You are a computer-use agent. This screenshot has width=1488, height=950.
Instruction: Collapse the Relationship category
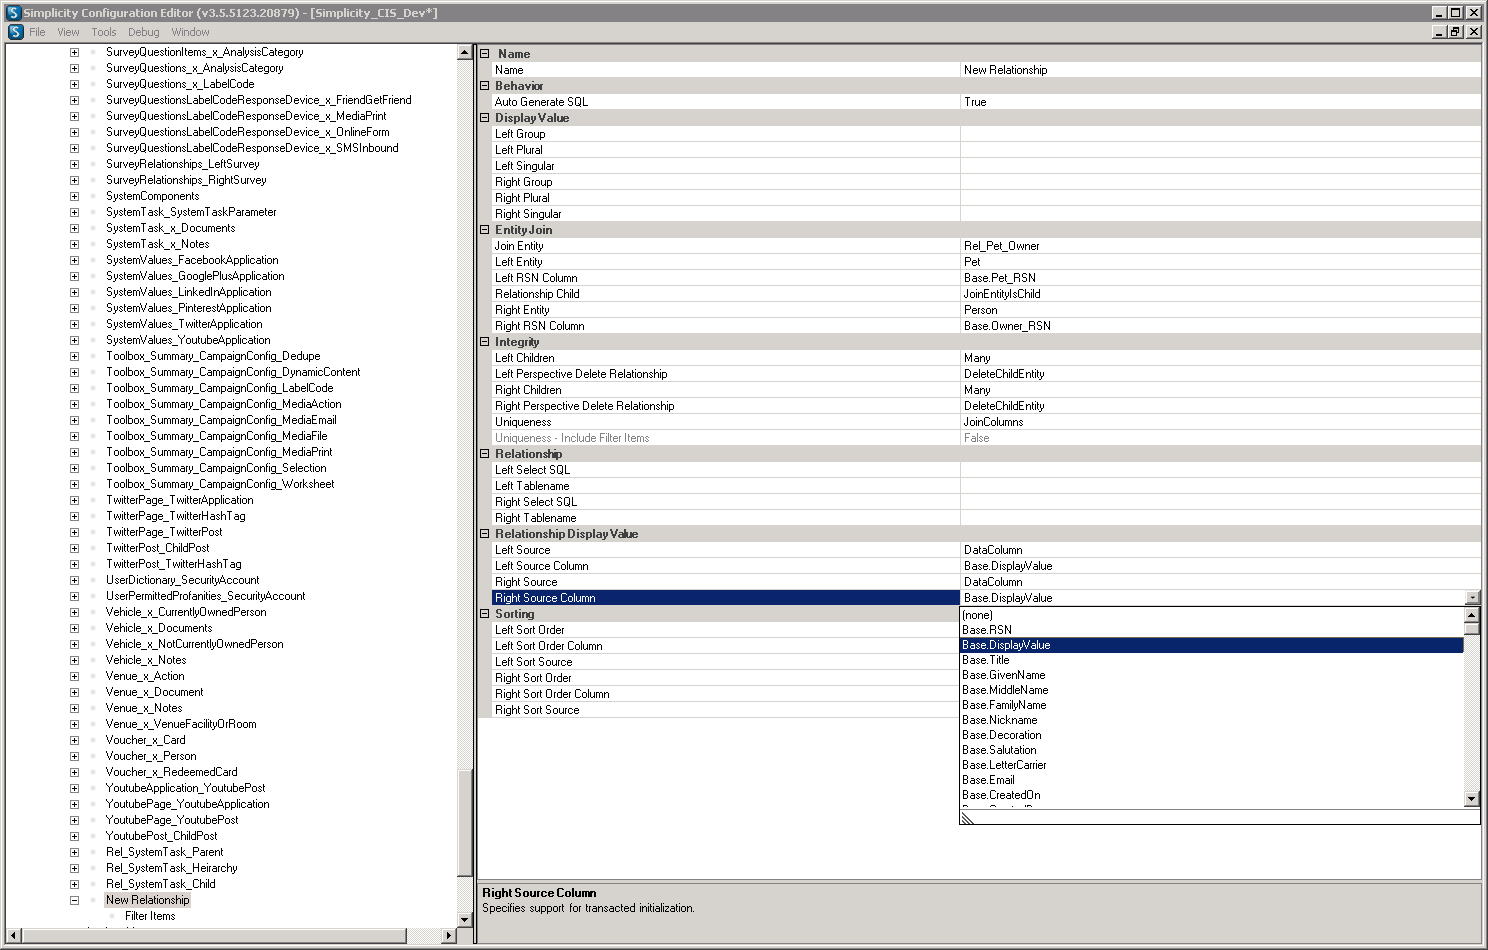pos(485,454)
